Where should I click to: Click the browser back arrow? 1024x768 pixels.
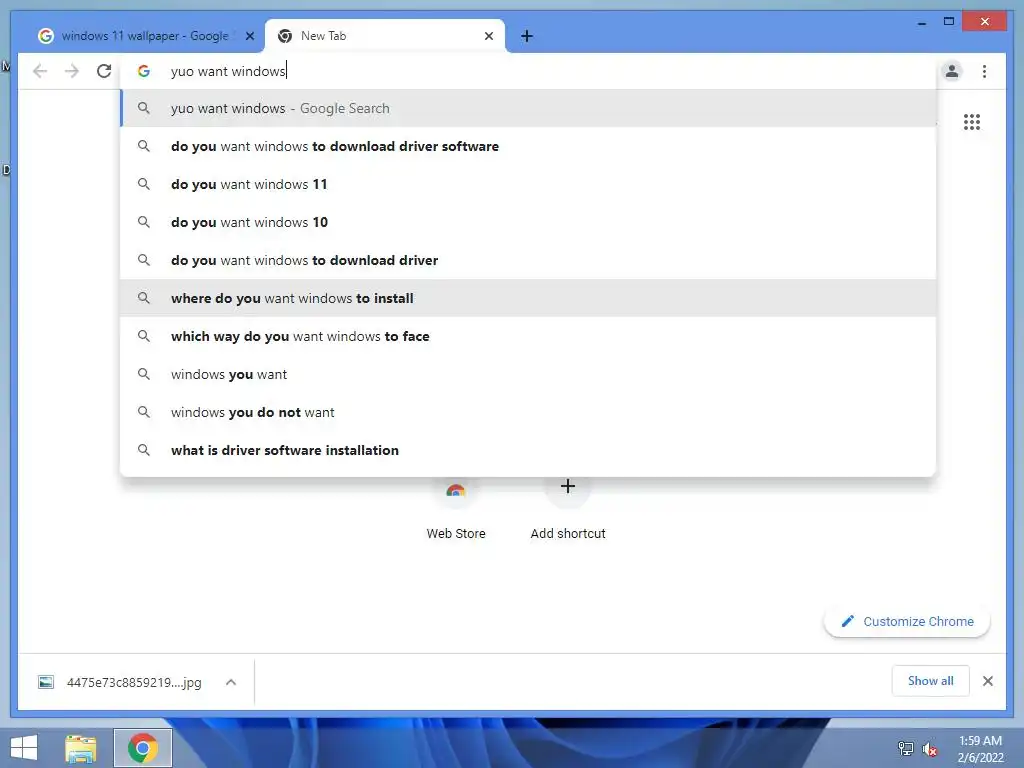pyautogui.click(x=40, y=71)
